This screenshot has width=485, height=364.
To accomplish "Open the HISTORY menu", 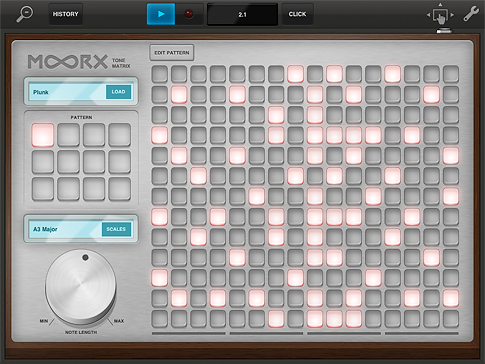I will point(66,14).
